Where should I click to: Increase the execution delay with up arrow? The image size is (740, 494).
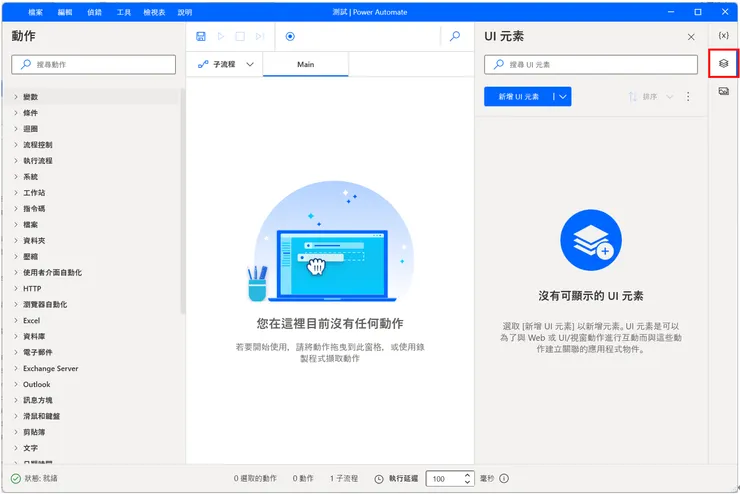(467, 475)
